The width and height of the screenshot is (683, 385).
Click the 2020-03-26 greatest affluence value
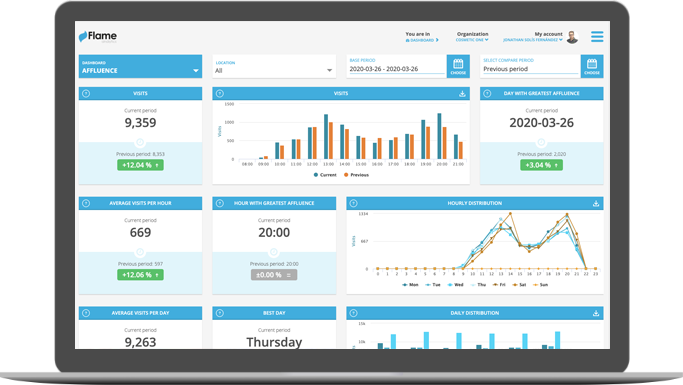[x=541, y=123]
